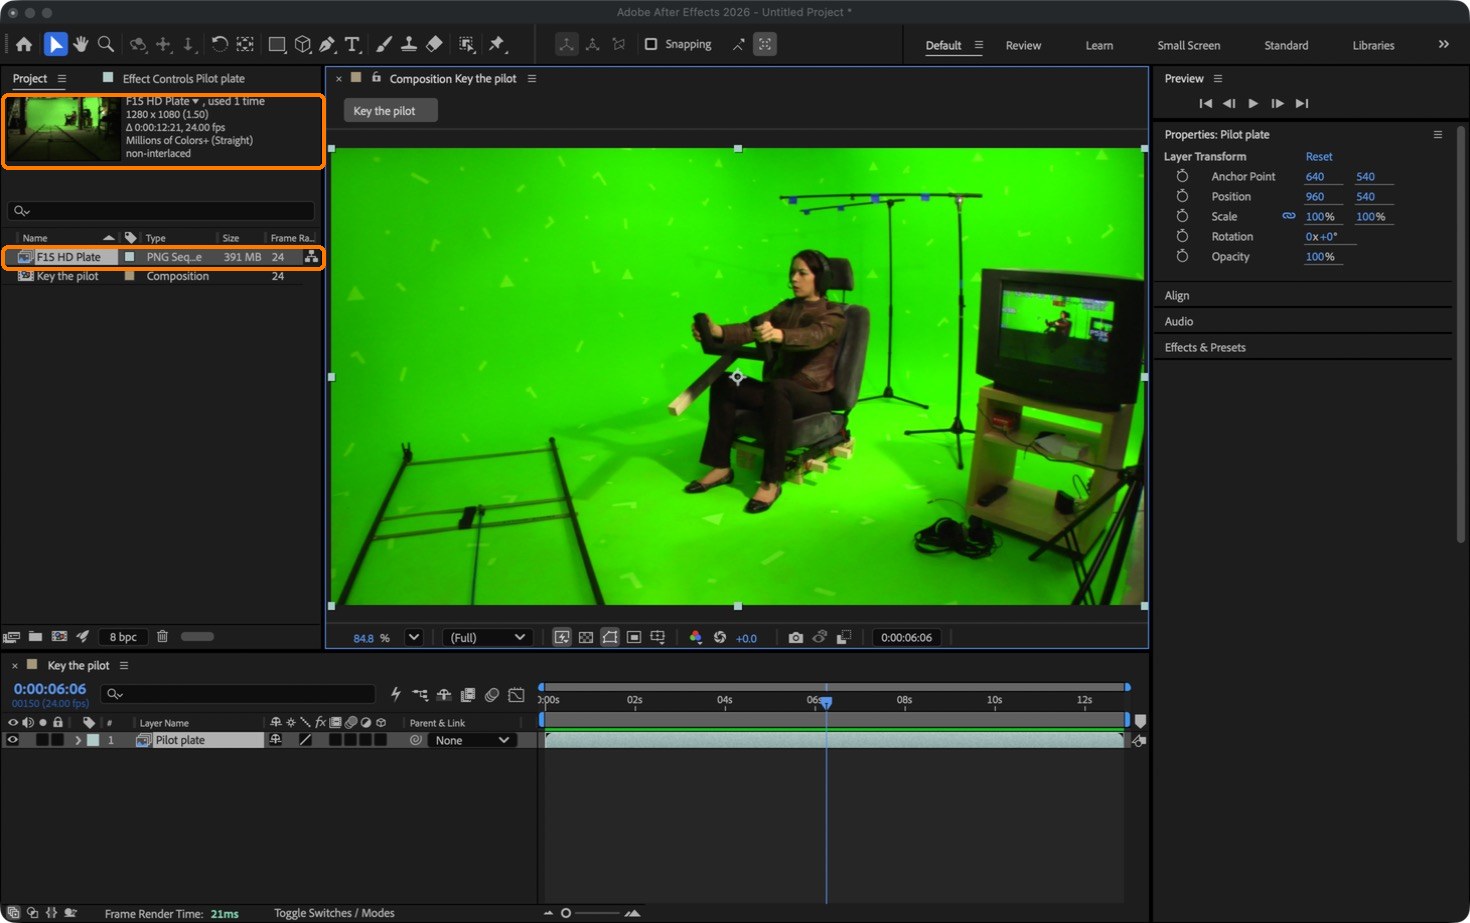Select the Clone Stamp tool
The height and width of the screenshot is (923, 1470).
[409, 44]
